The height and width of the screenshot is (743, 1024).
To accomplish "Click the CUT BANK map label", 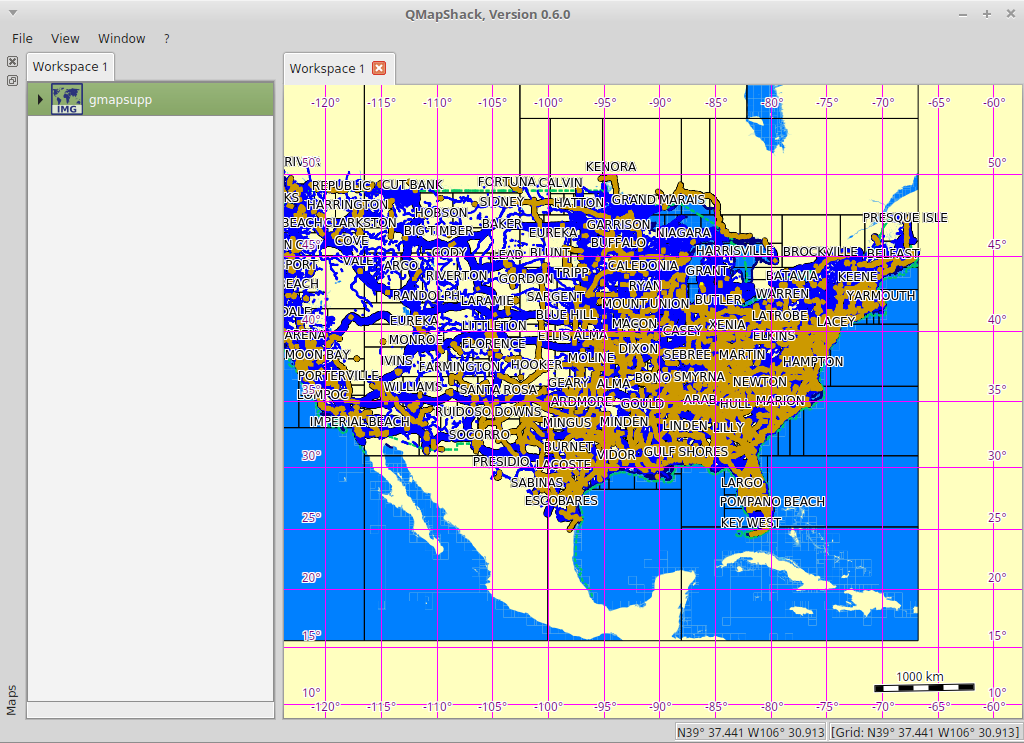I will point(412,185).
